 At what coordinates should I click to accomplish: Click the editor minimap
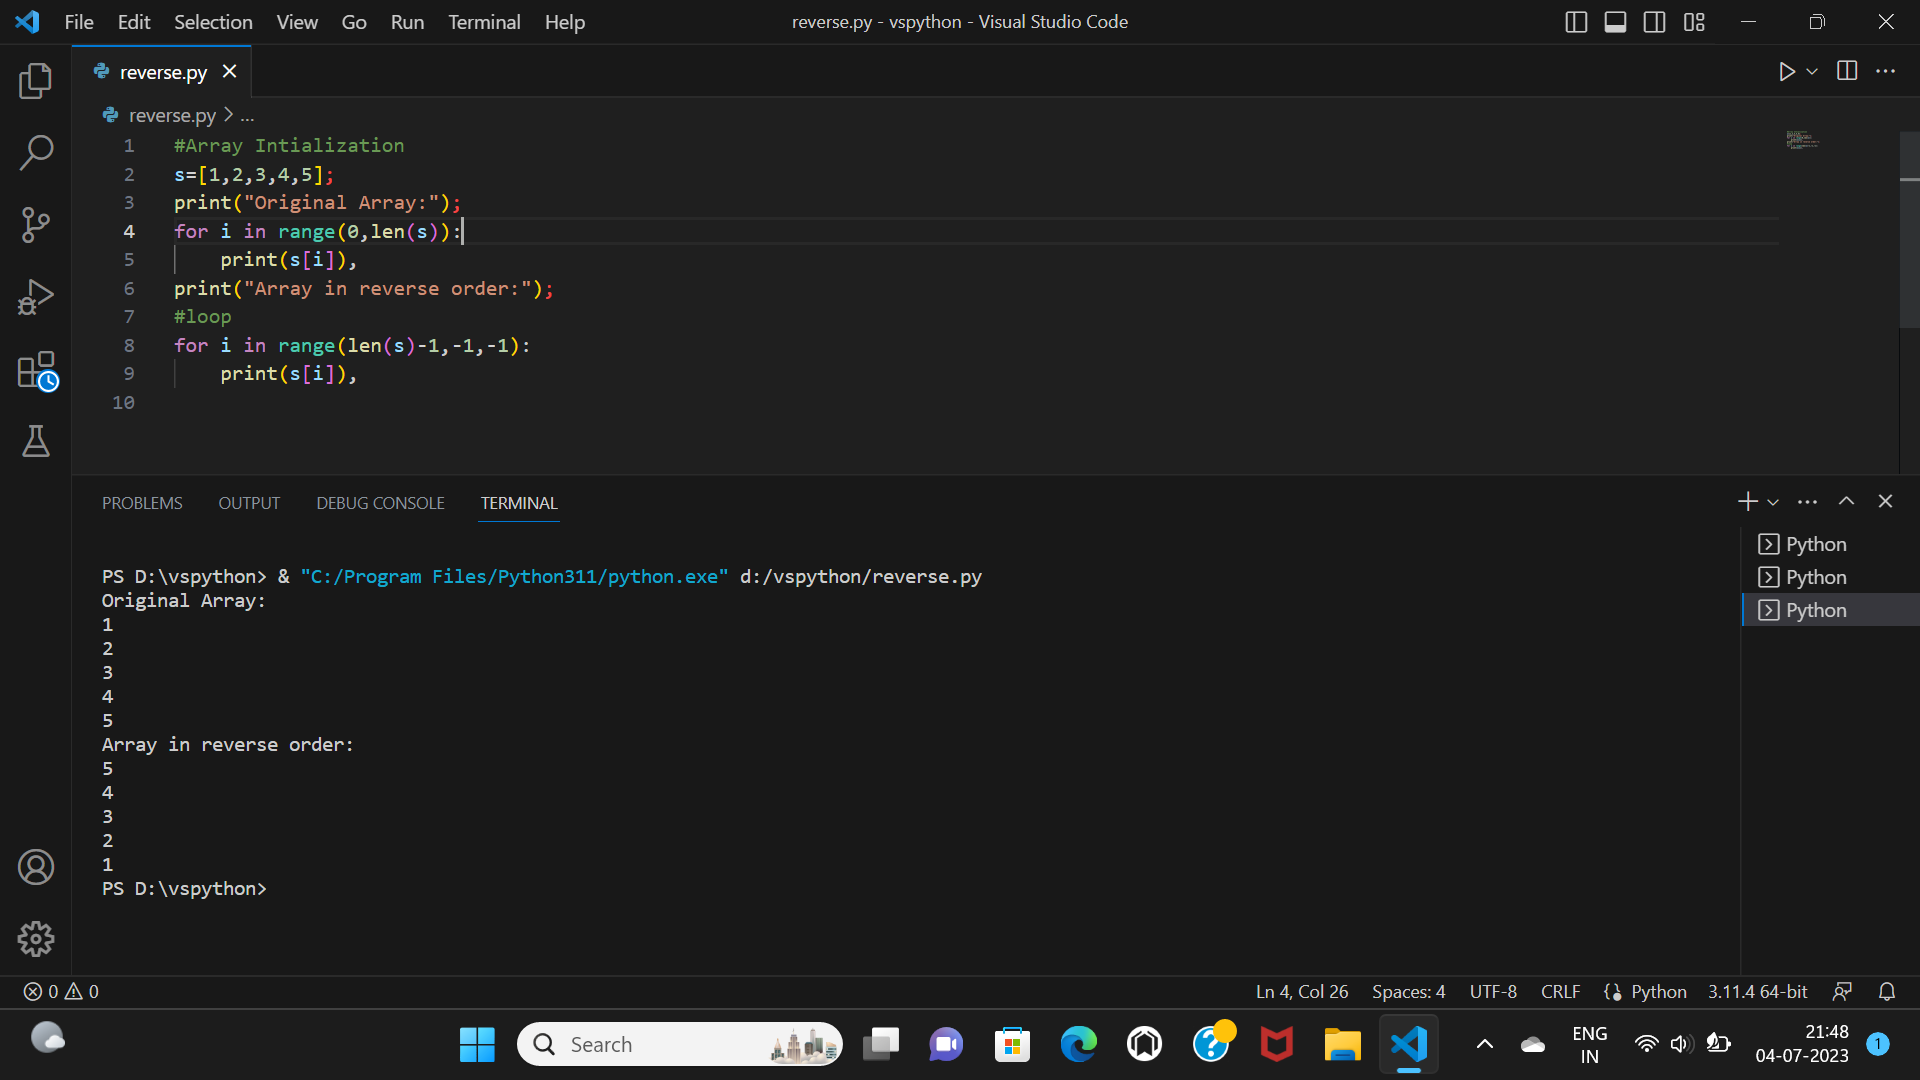(x=1803, y=140)
